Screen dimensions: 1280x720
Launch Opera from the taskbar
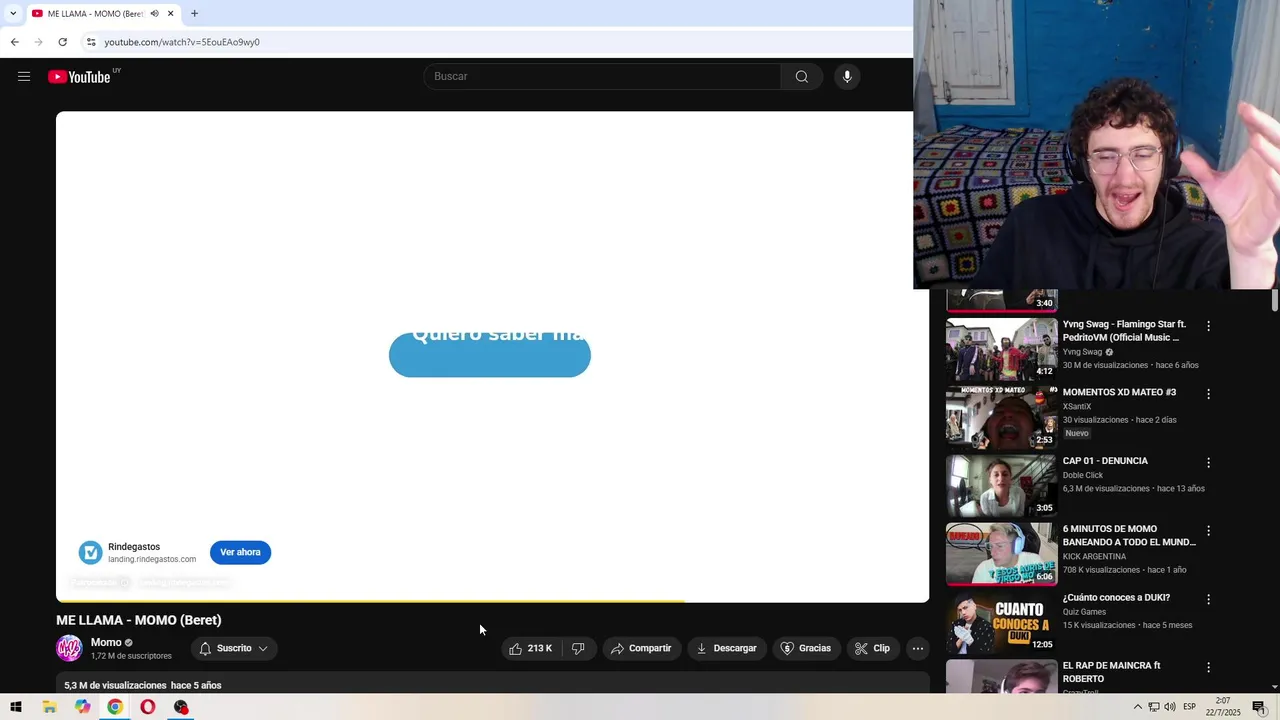148,707
